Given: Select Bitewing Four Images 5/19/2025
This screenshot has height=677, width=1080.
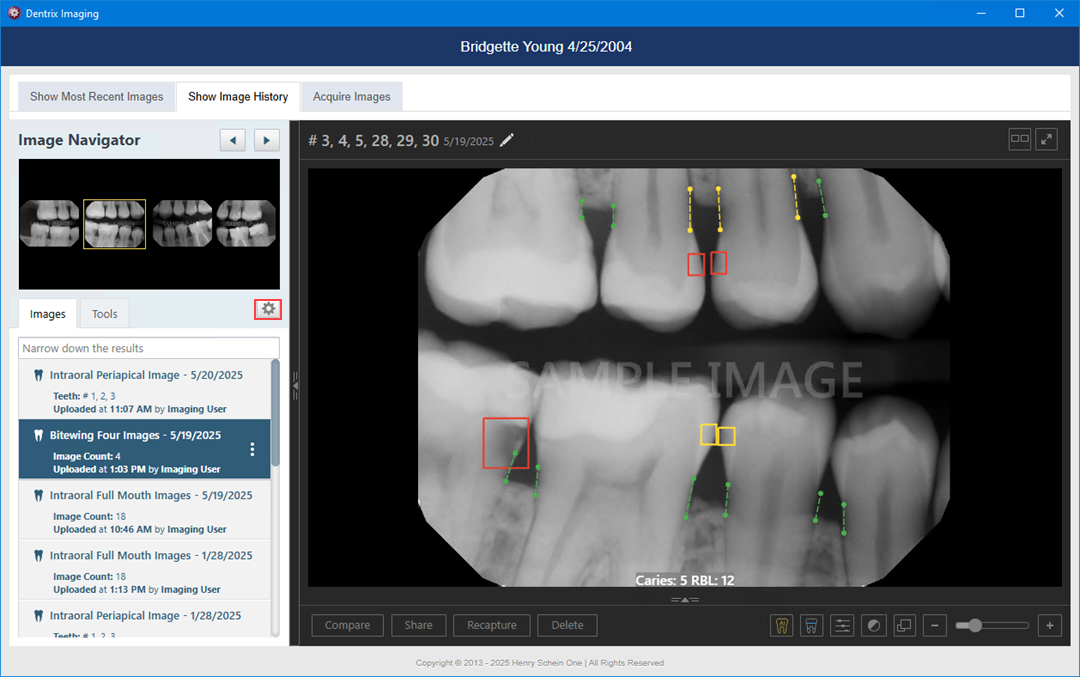Looking at the screenshot, I should [145, 449].
